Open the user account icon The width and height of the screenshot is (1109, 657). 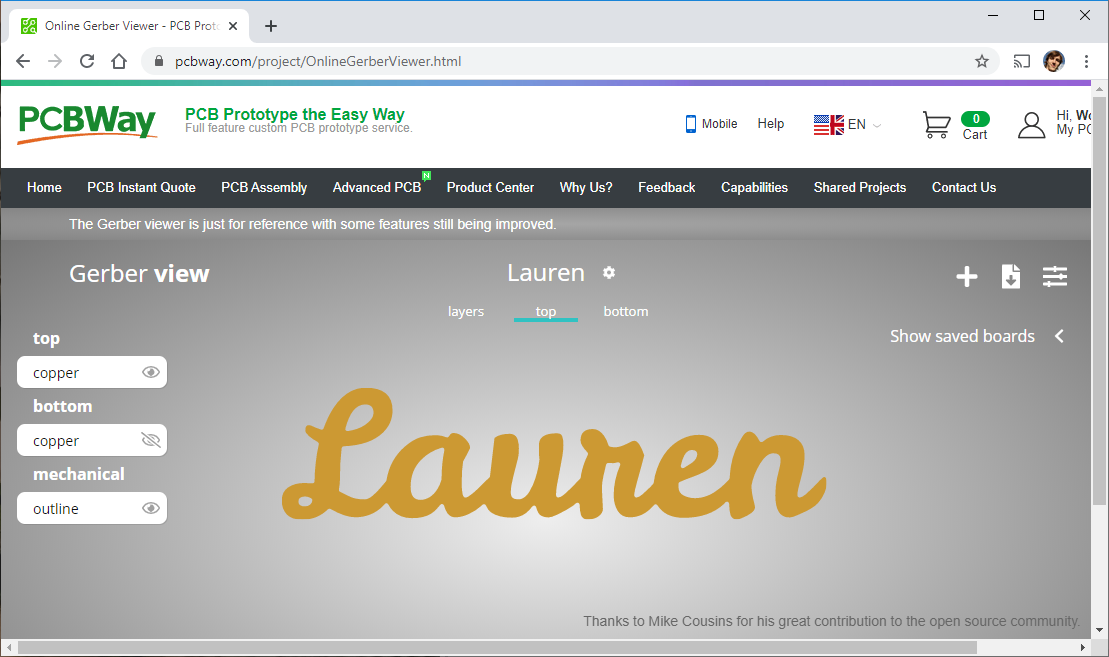tap(1031, 125)
